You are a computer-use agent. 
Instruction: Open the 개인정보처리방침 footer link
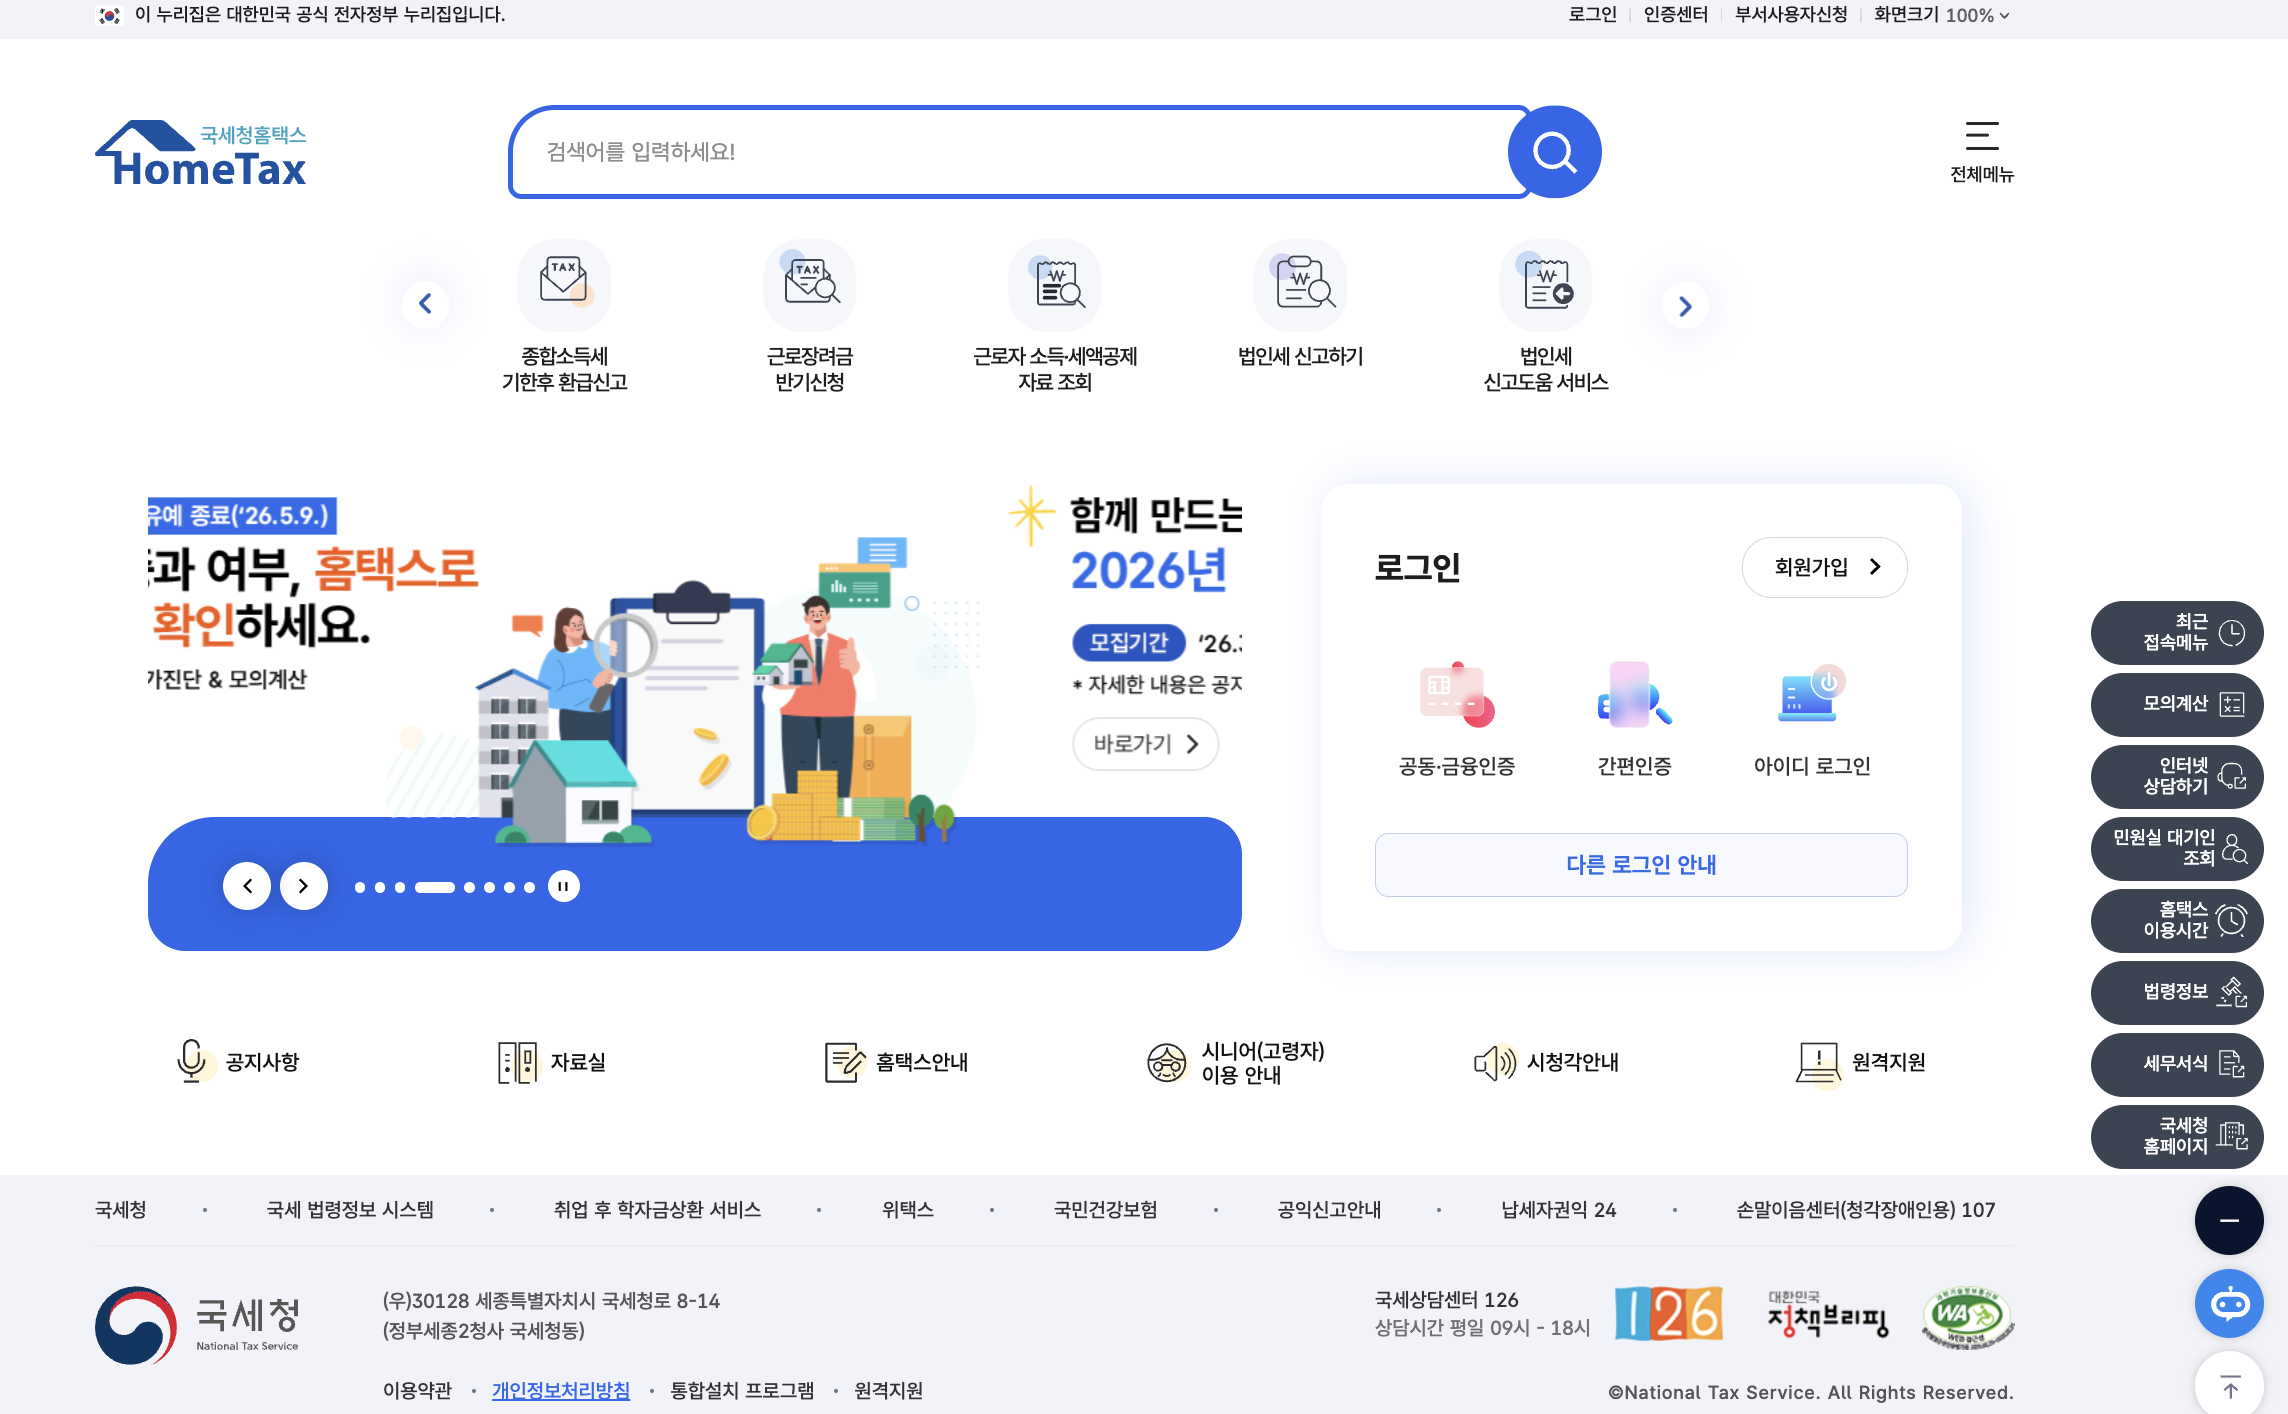click(x=560, y=1391)
